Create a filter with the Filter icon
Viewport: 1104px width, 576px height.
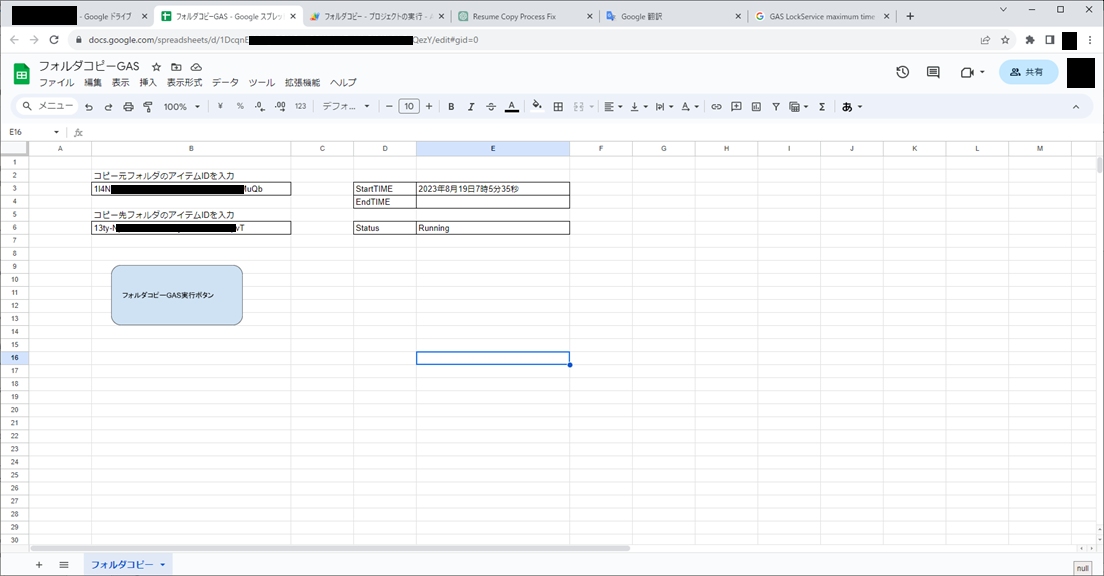coord(776,106)
